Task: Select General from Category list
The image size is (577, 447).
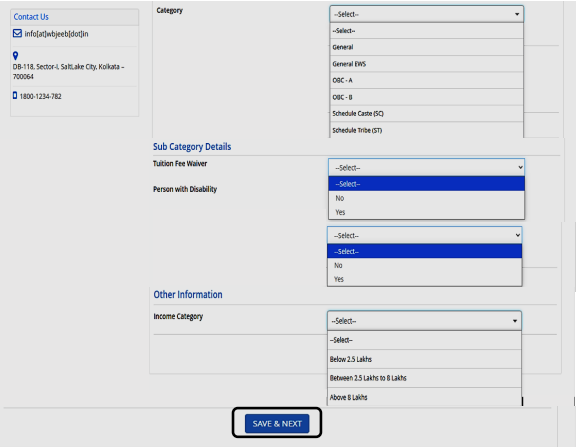Action: (x=426, y=47)
